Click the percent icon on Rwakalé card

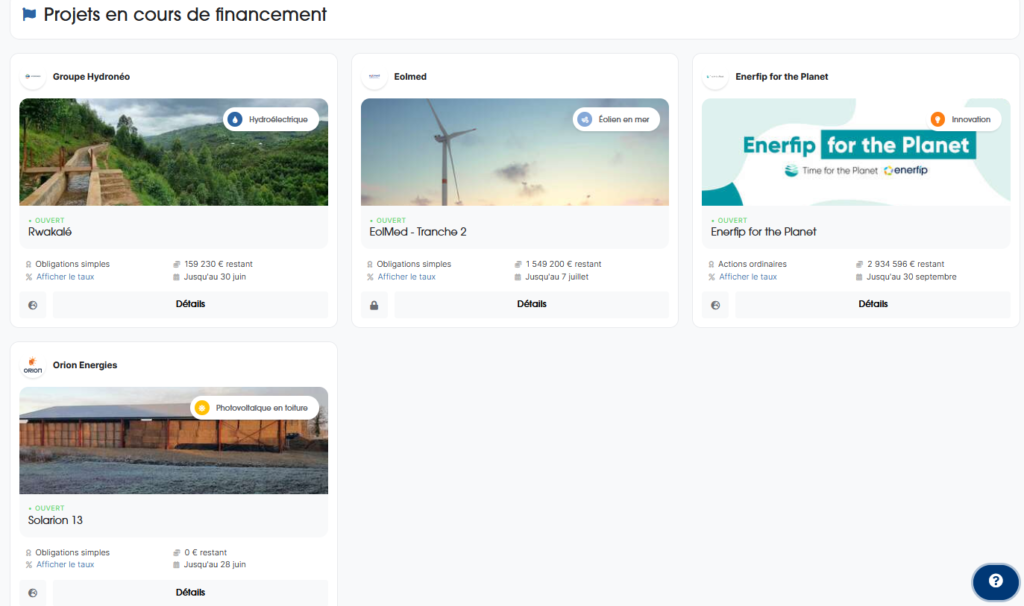click(x=29, y=277)
